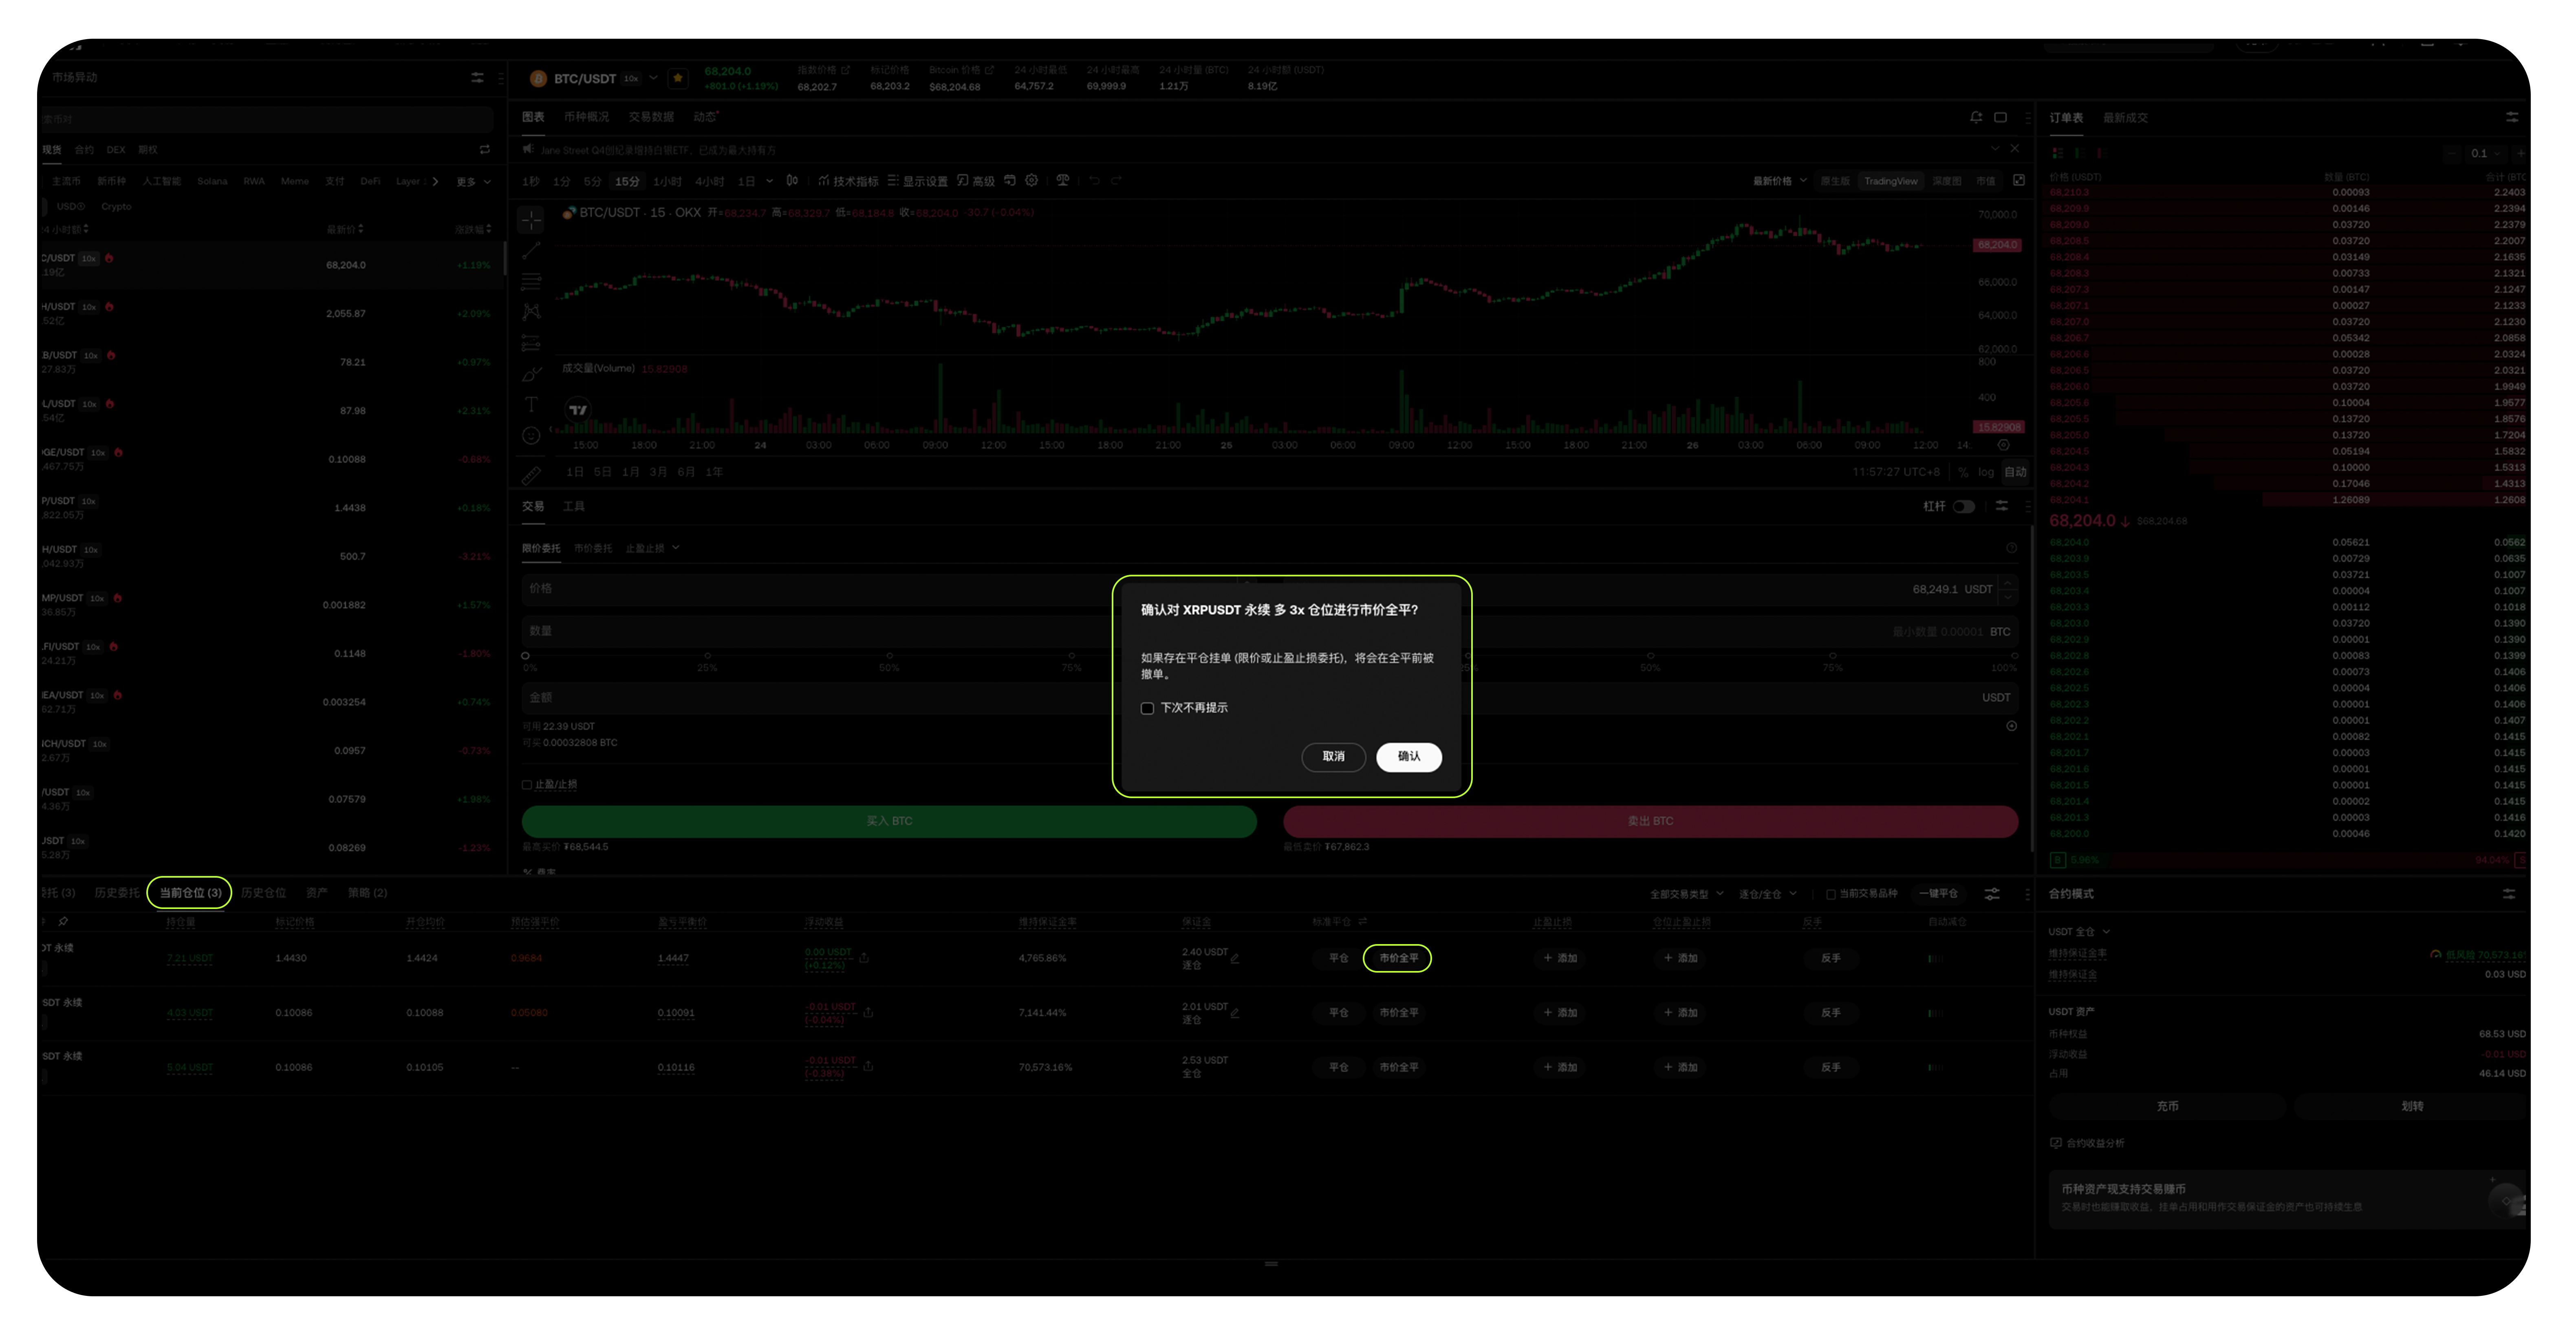
Task: Switch chart layout via the rectangle icon
Action: pos(2000,117)
